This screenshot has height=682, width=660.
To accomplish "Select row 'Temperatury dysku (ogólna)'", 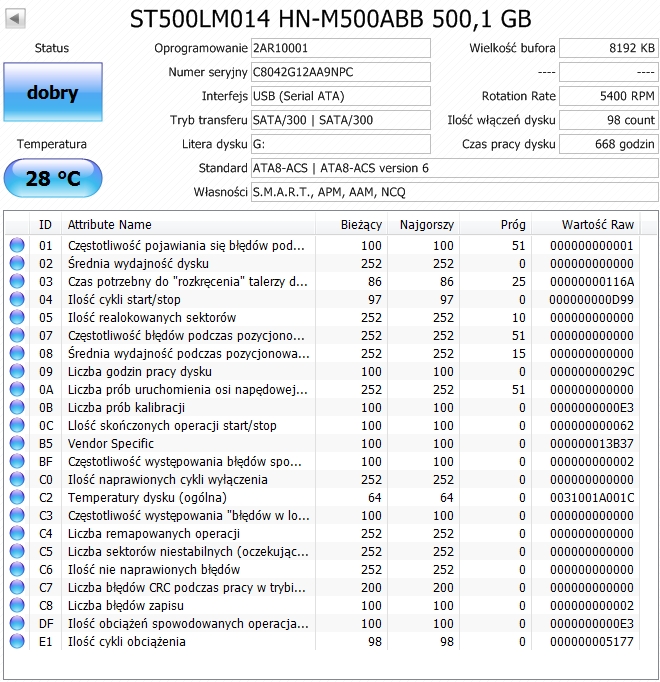I will click(x=322, y=497).
